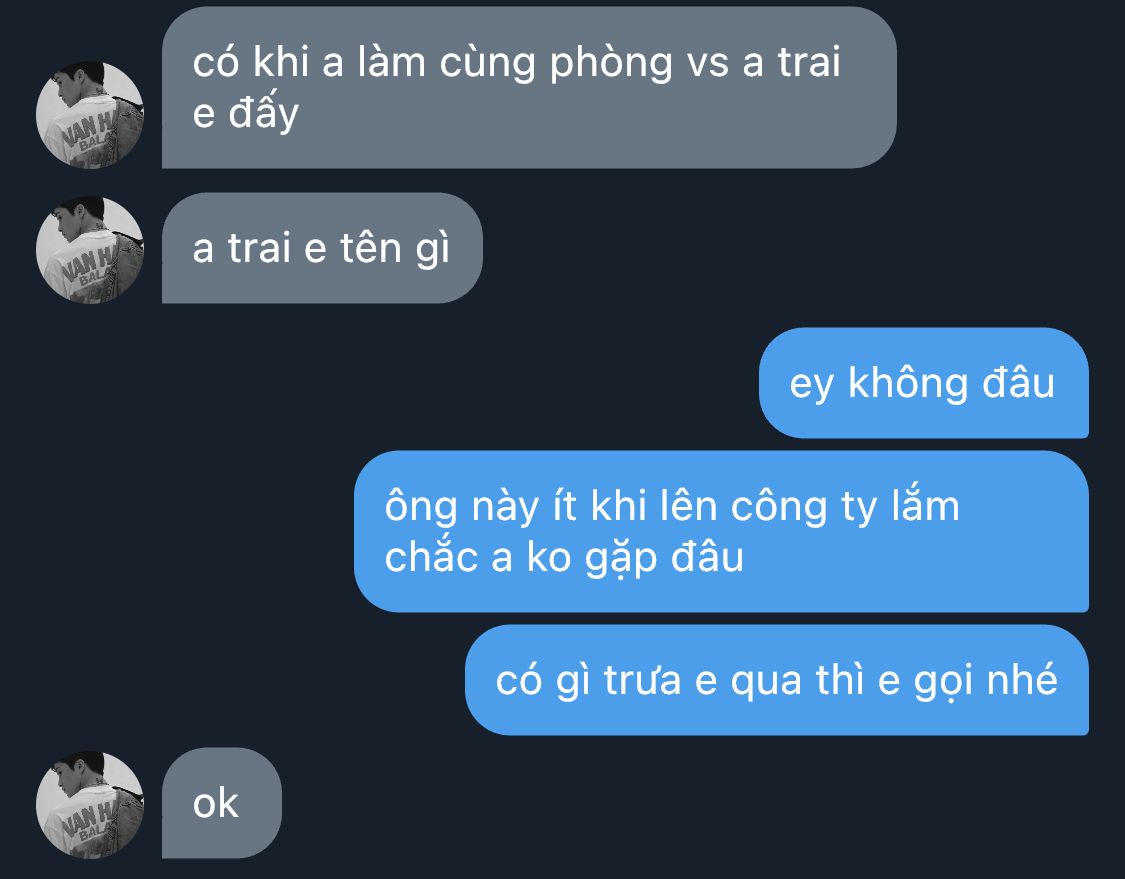1125x879 pixels.
Task: Select the gray 'ok' reply bubble
Action: pos(222,803)
